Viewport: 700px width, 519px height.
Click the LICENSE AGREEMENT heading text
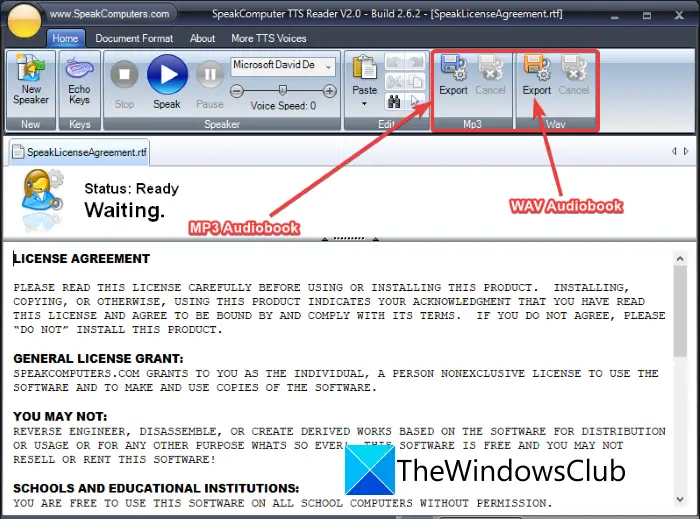click(x=82, y=259)
